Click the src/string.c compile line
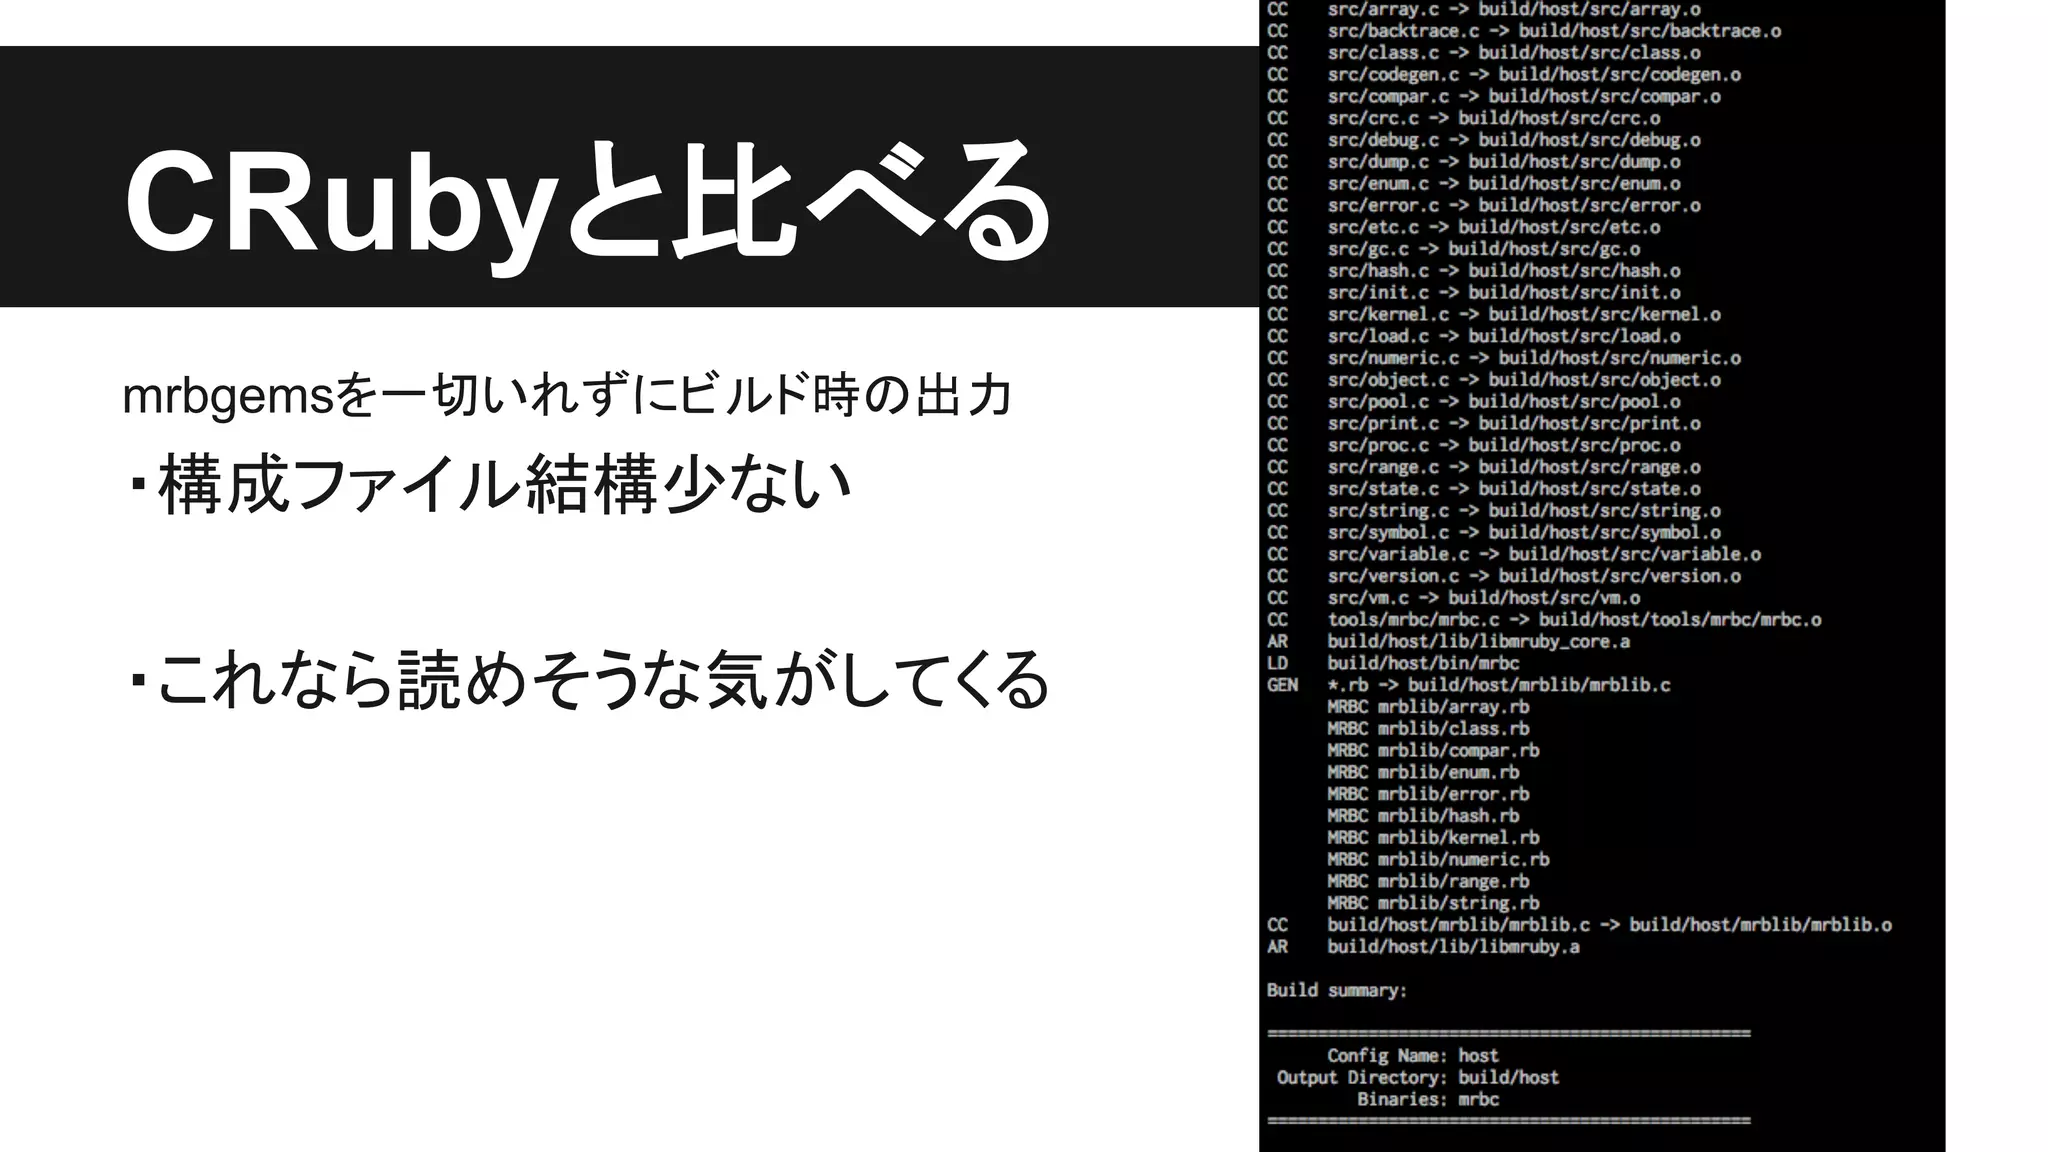 1494,511
